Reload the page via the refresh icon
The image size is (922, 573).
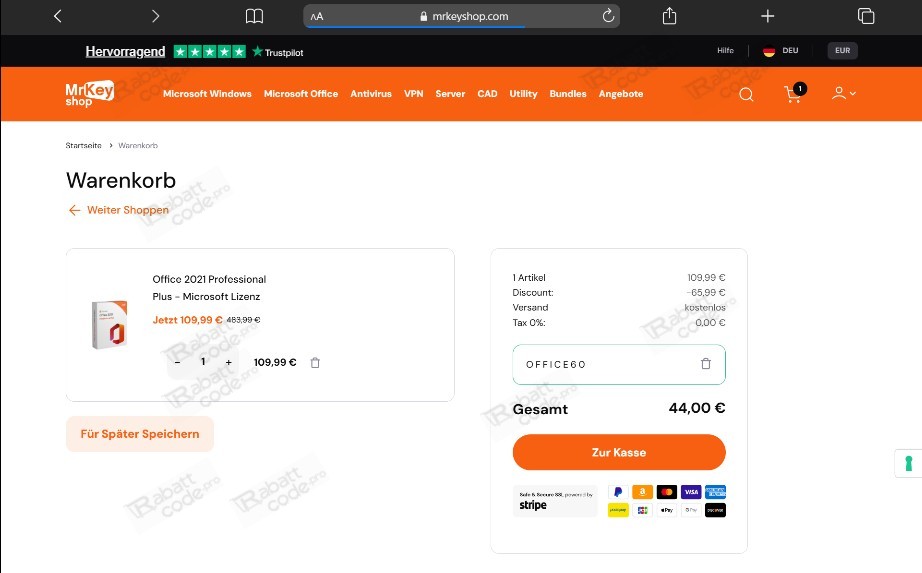point(608,16)
